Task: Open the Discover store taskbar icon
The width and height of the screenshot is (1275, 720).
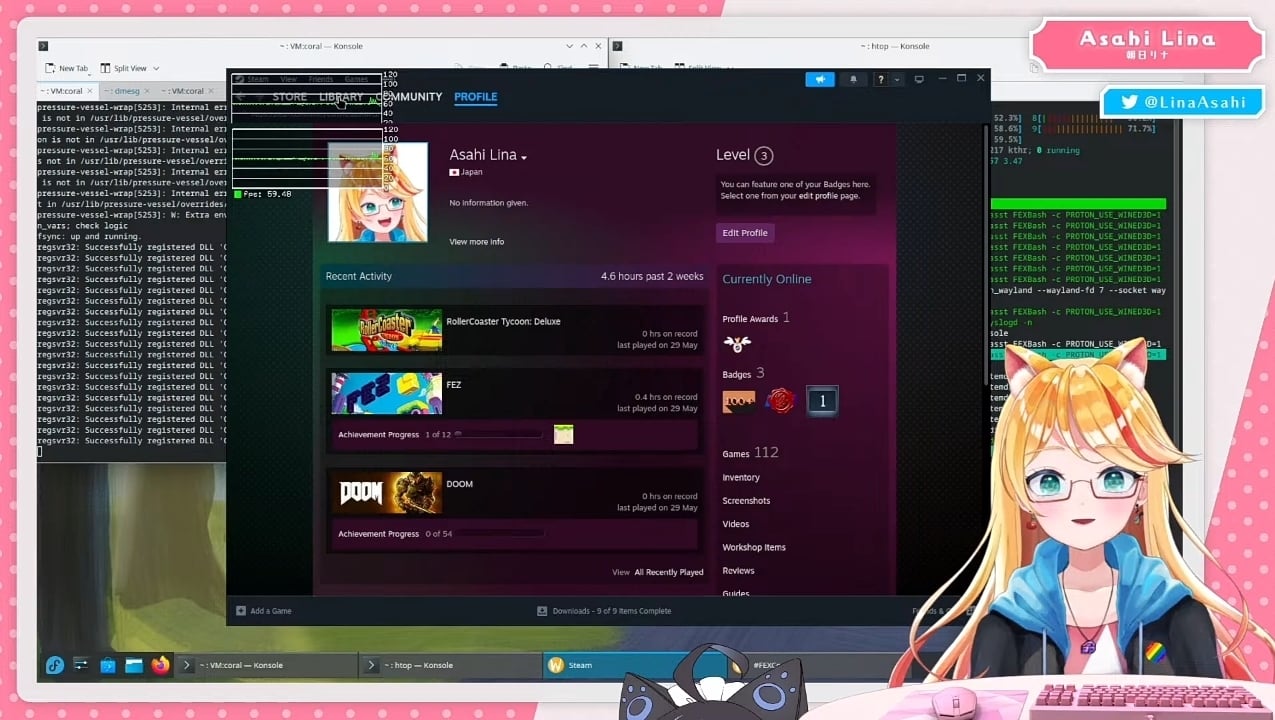Action: [x=108, y=665]
